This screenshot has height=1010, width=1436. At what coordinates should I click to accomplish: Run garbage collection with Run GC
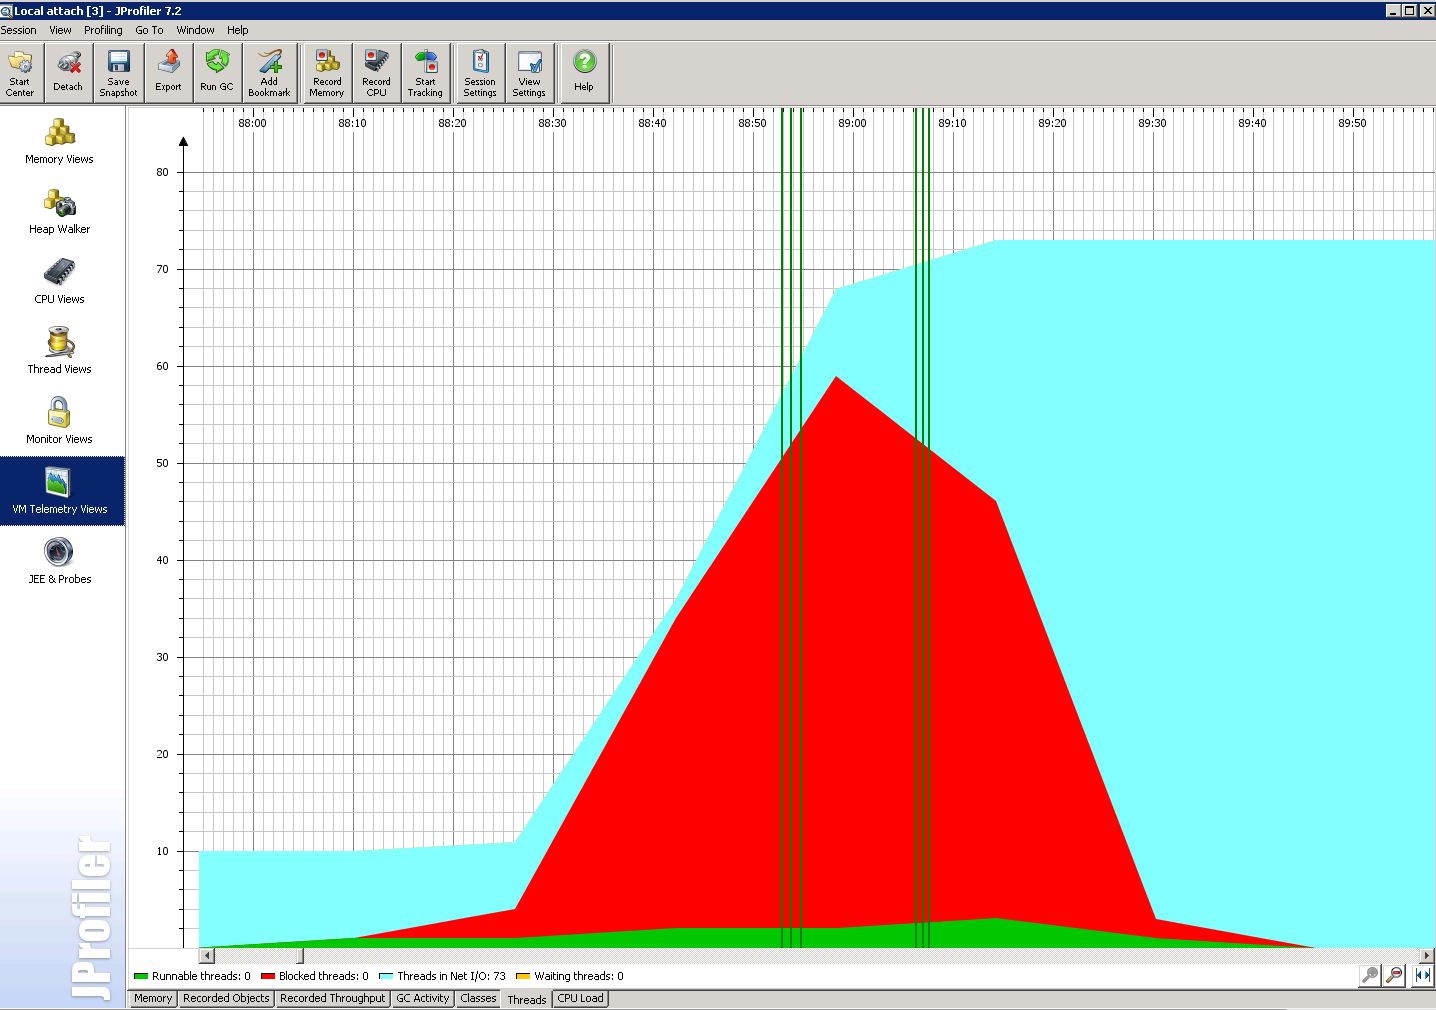click(217, 73)
